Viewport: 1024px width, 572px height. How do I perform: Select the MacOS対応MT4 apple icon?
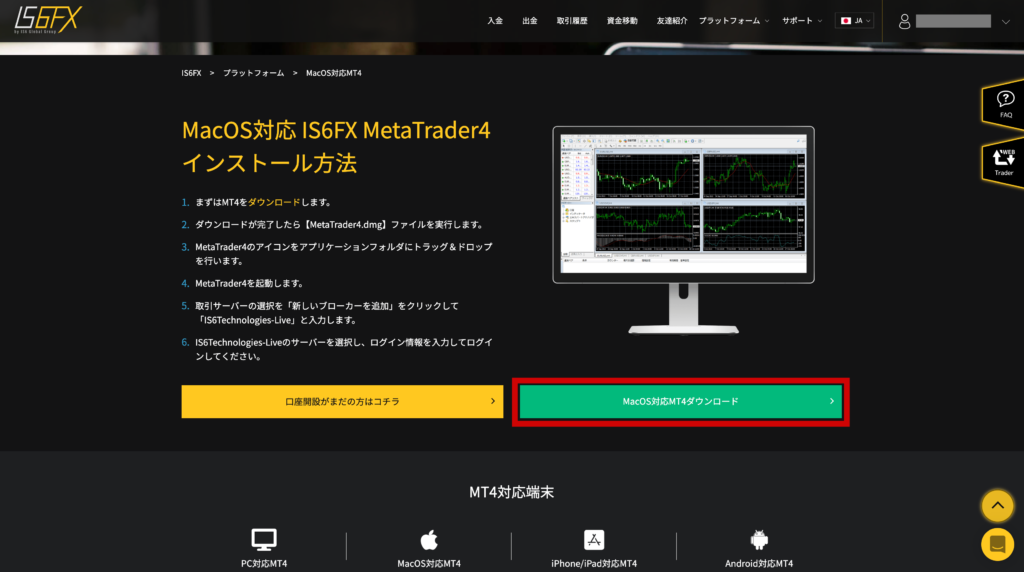429,540
